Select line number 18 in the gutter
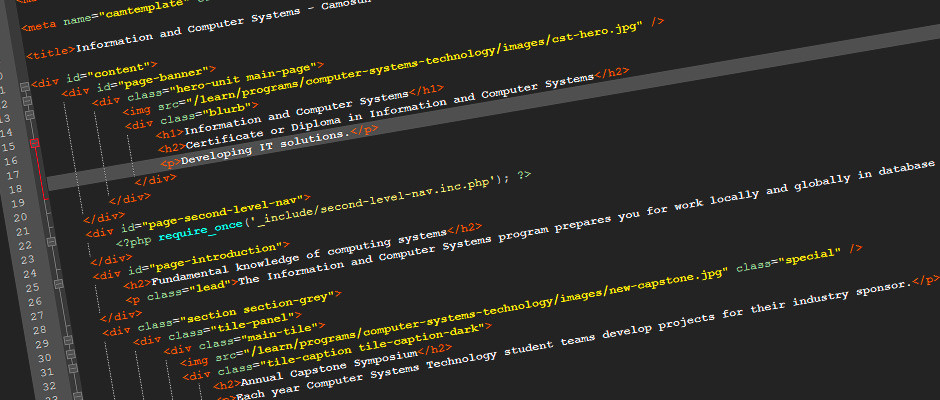The width and height of the screenshot is (940, 400). tap(15, 190)
